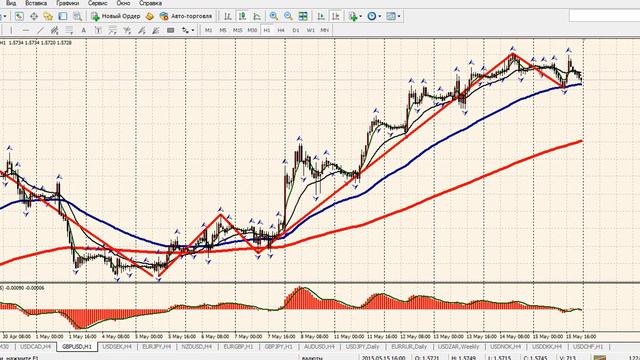The width and height of the screenshot is (640, 360).
Task: Switch timeframe to D1
Action: 296,30
